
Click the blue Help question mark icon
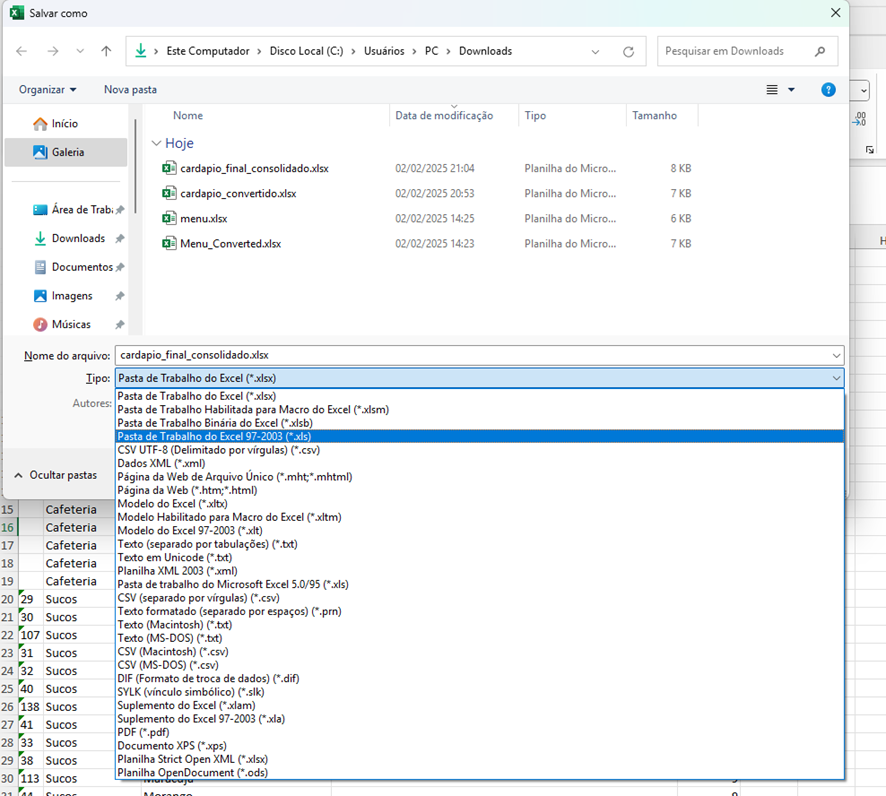tap(828, 89)
